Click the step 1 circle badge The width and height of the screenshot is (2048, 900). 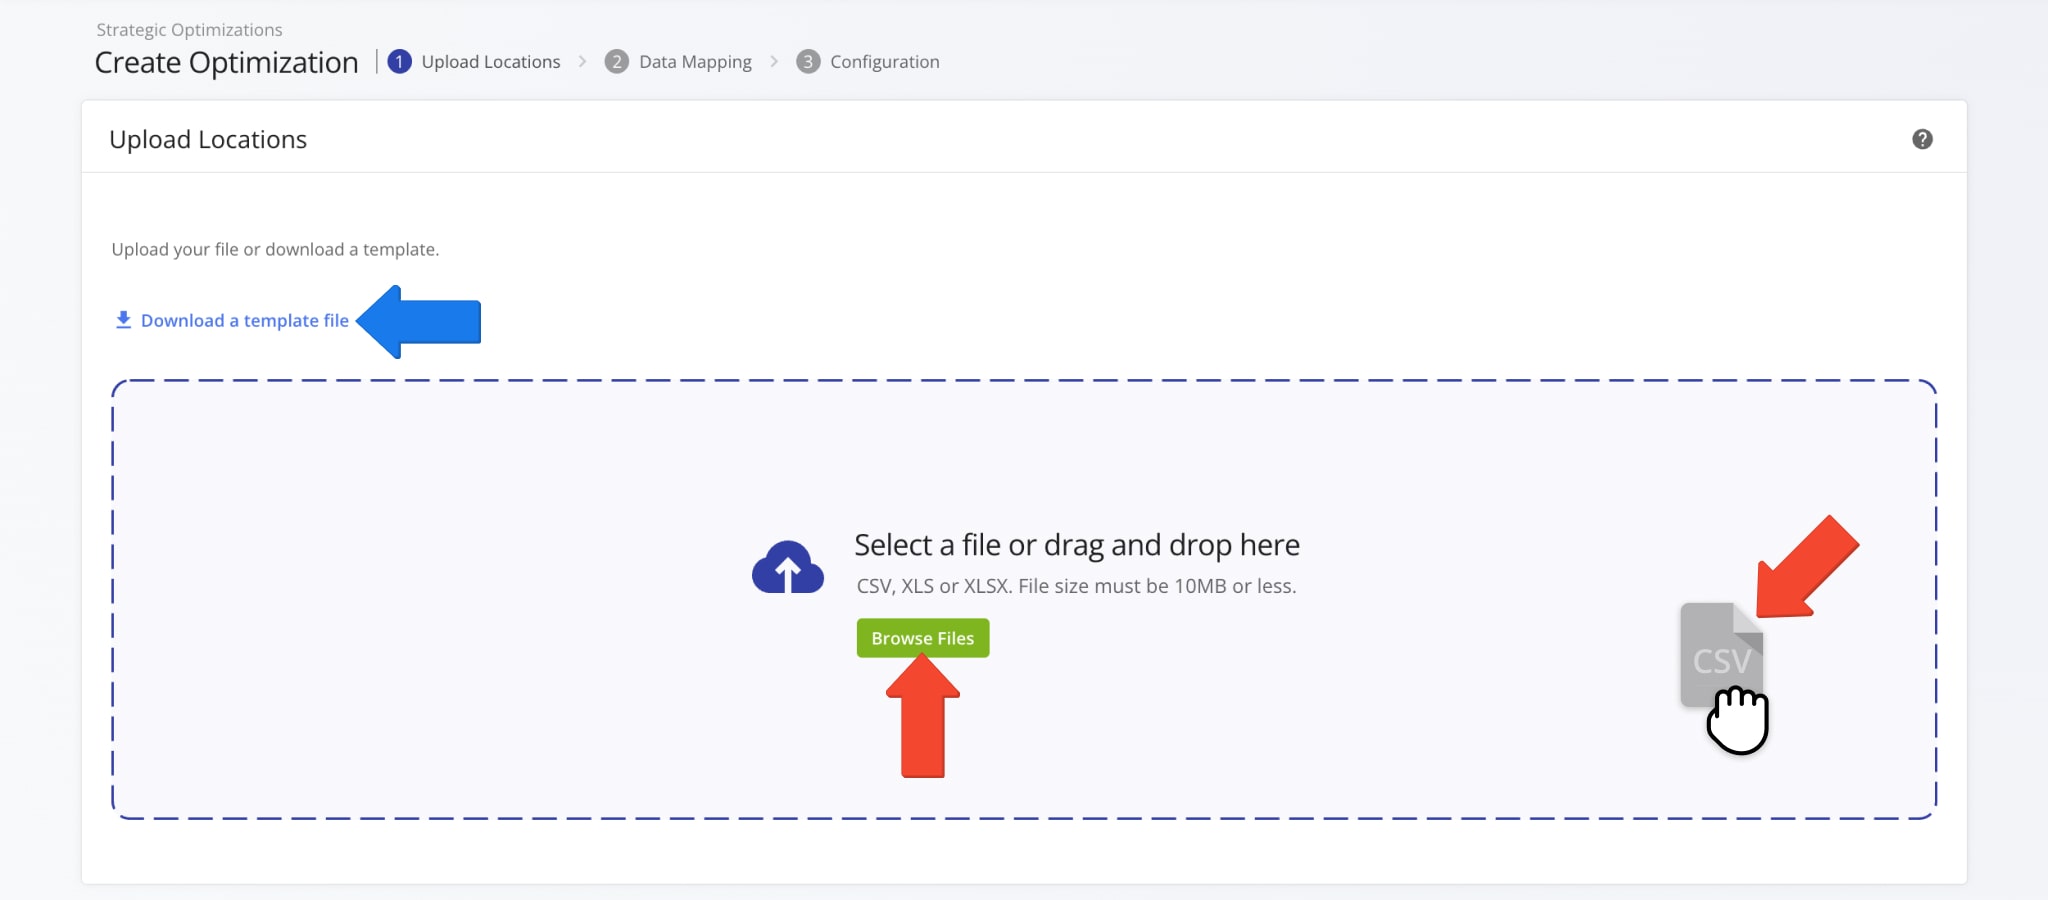tap(399, 61)
